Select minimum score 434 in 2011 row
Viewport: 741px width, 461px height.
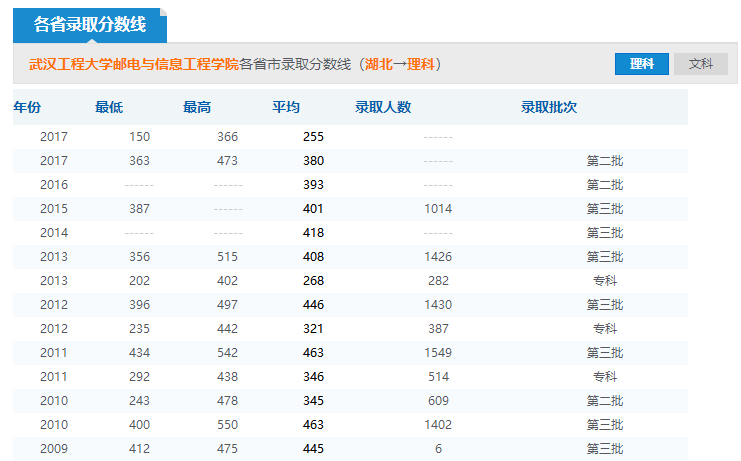click(x=139, y=353)
